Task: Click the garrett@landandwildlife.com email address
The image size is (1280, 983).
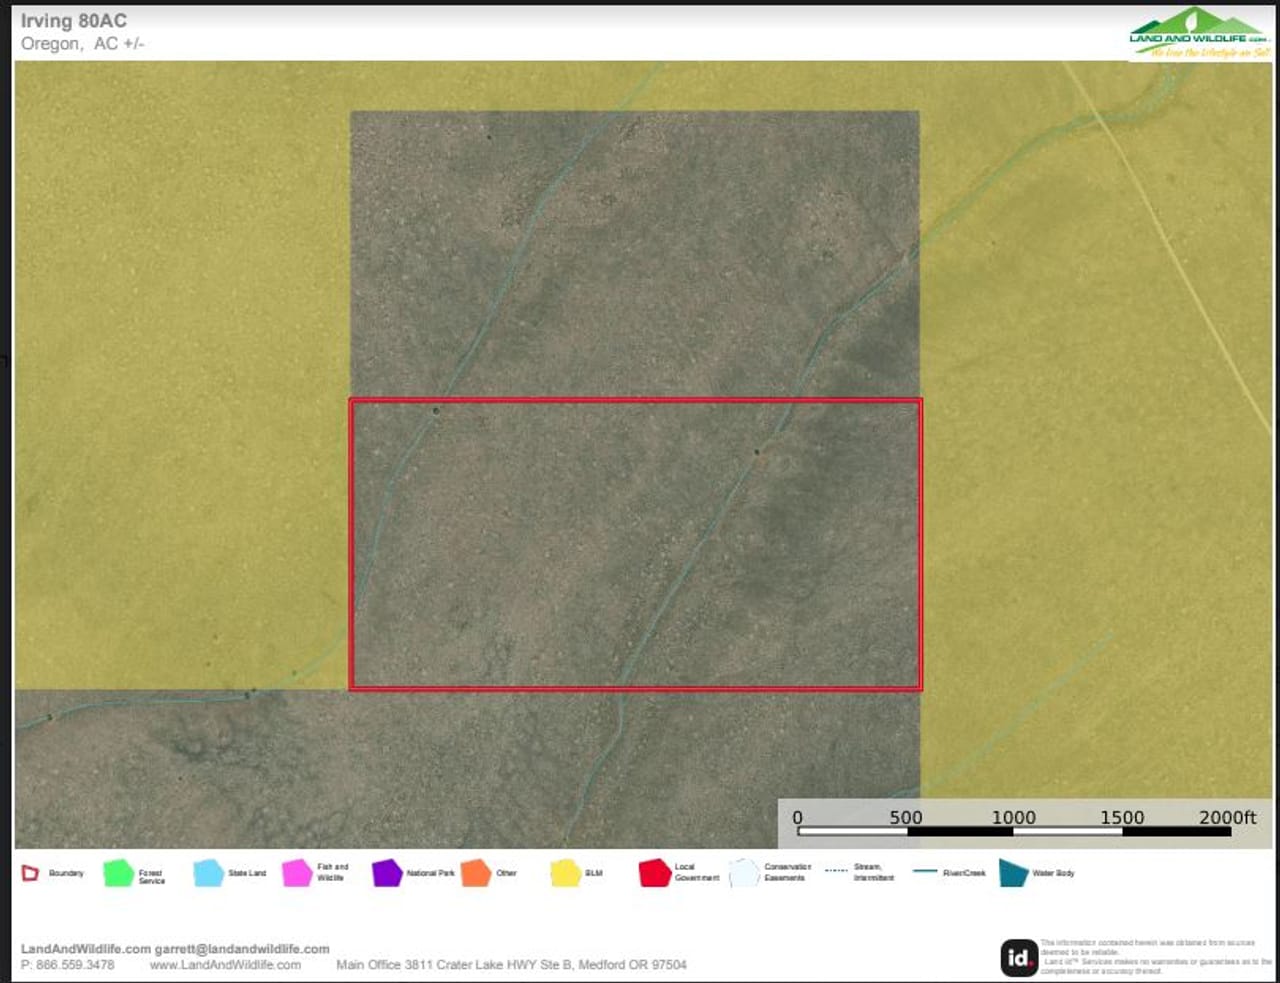Action: (x=242, y=949)
